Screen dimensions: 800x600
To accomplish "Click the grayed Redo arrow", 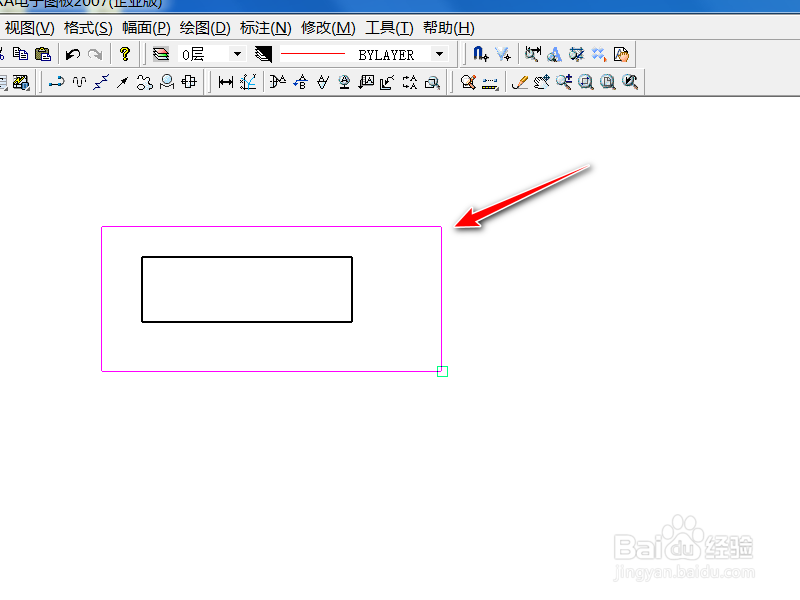I will coord(95,54).
